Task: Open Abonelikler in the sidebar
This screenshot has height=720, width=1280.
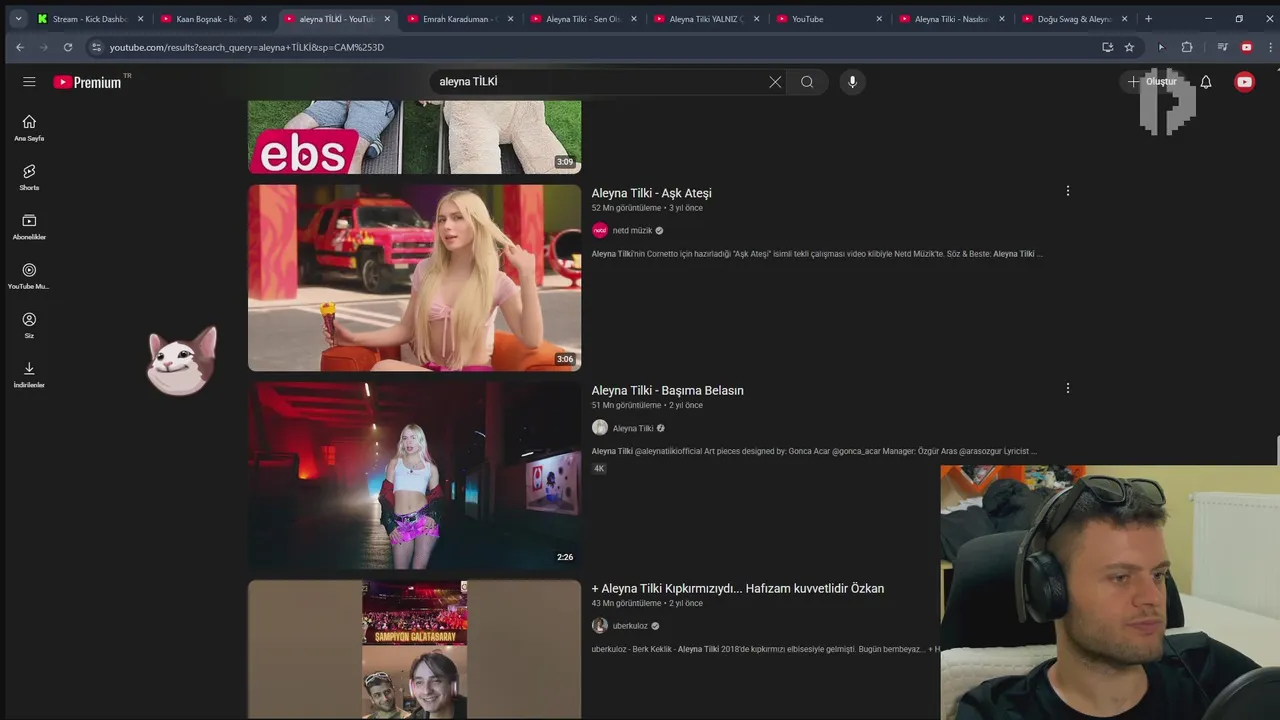Action: (29, 227)
